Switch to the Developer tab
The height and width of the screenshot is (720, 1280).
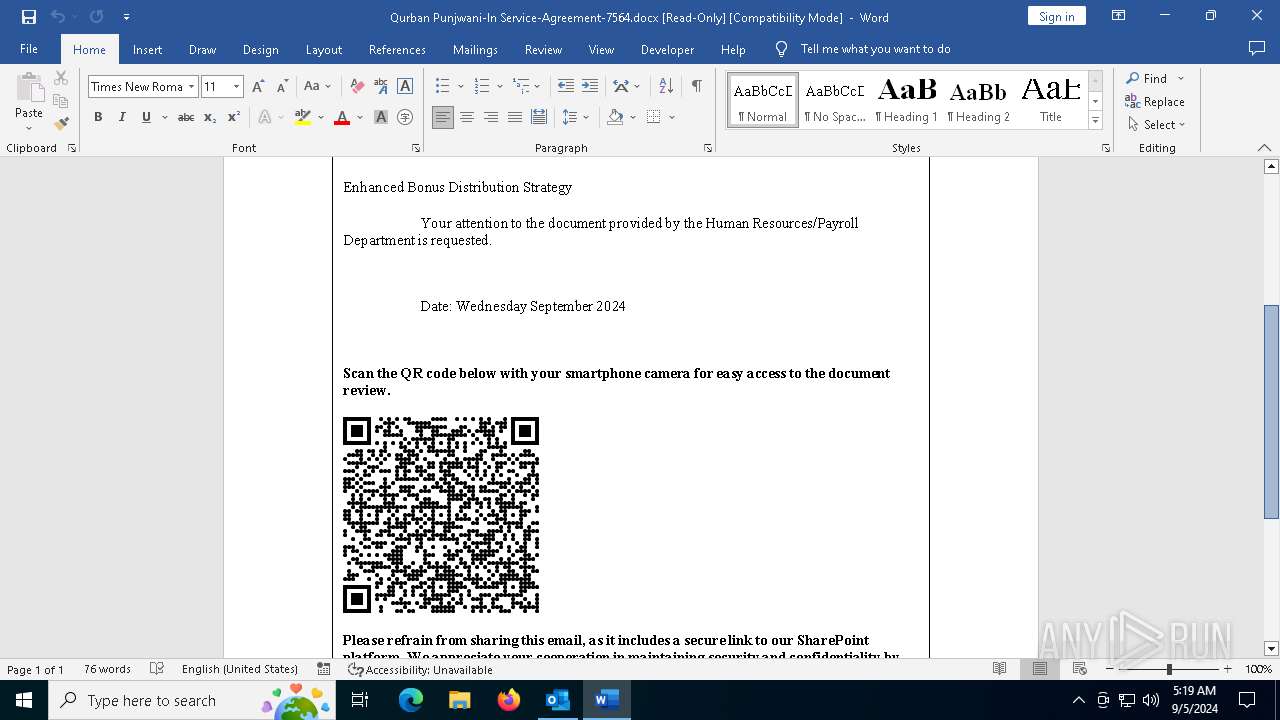pyautogui.click(x=667, y=49)
